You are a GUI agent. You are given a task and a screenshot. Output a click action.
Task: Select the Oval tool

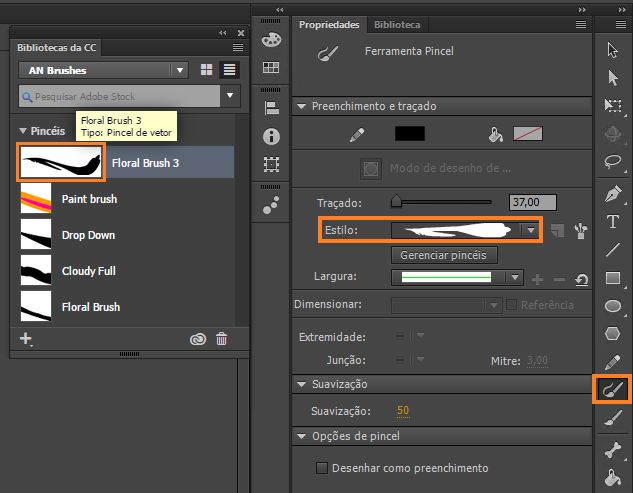613,306
